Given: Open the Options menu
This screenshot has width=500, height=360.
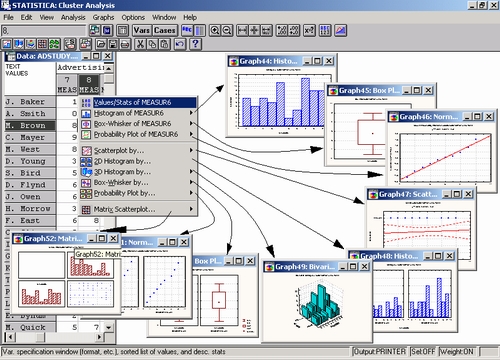Looking at the screenshot, I should 133,17.
